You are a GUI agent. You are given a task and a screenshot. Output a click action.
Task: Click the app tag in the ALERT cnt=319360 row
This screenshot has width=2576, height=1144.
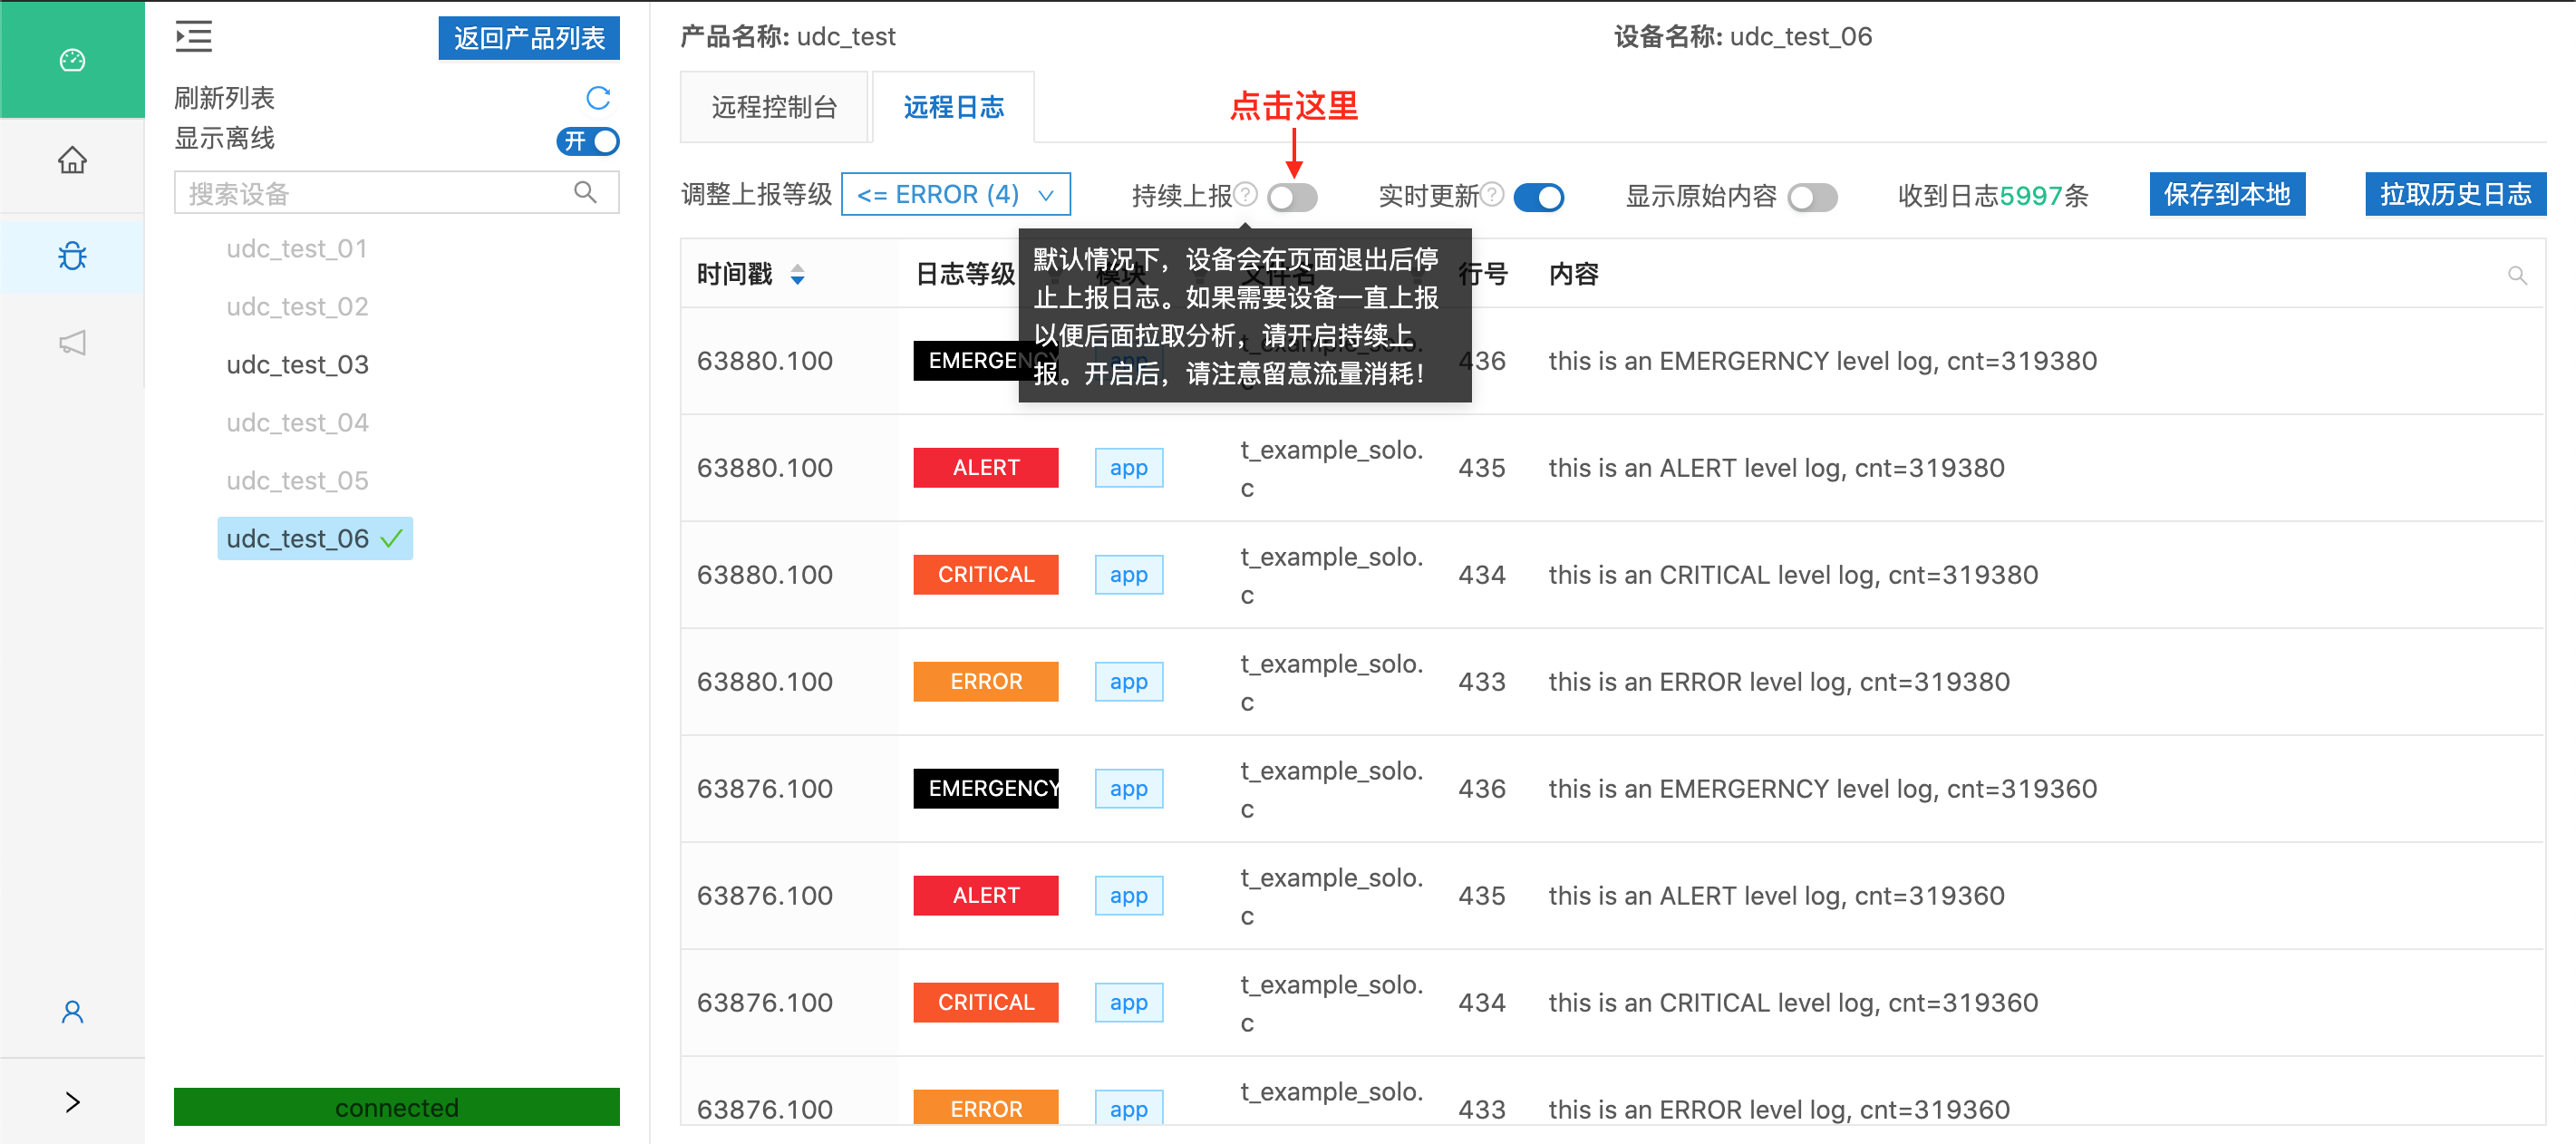[1128, 896]
